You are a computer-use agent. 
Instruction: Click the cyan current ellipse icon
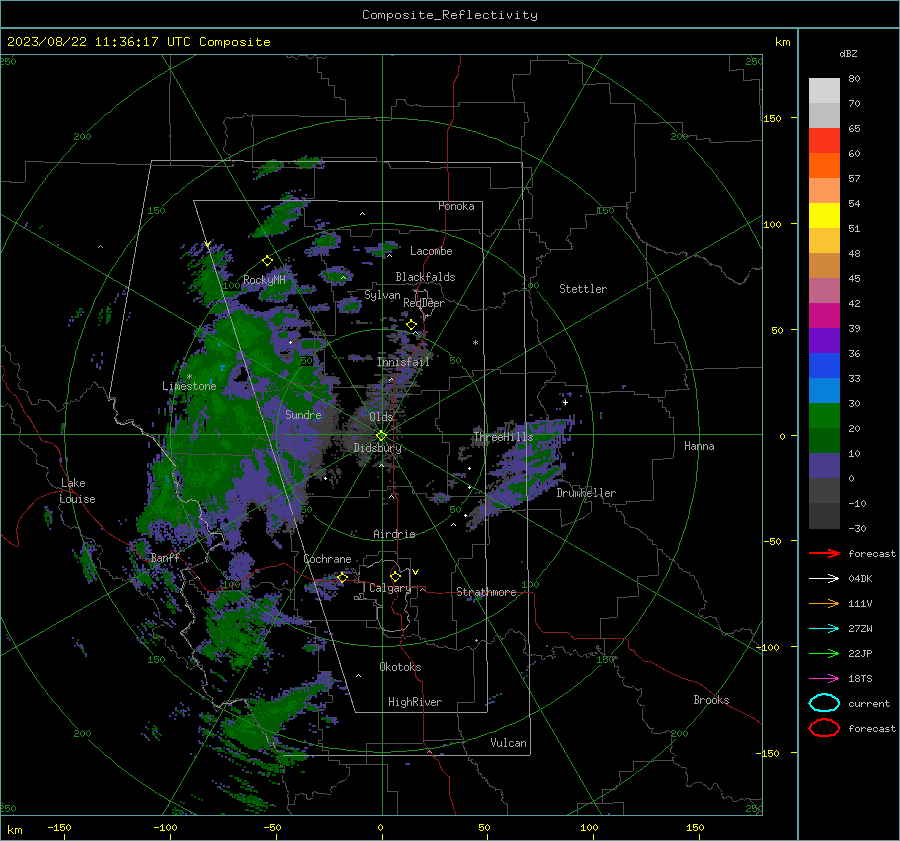[824, 703]
